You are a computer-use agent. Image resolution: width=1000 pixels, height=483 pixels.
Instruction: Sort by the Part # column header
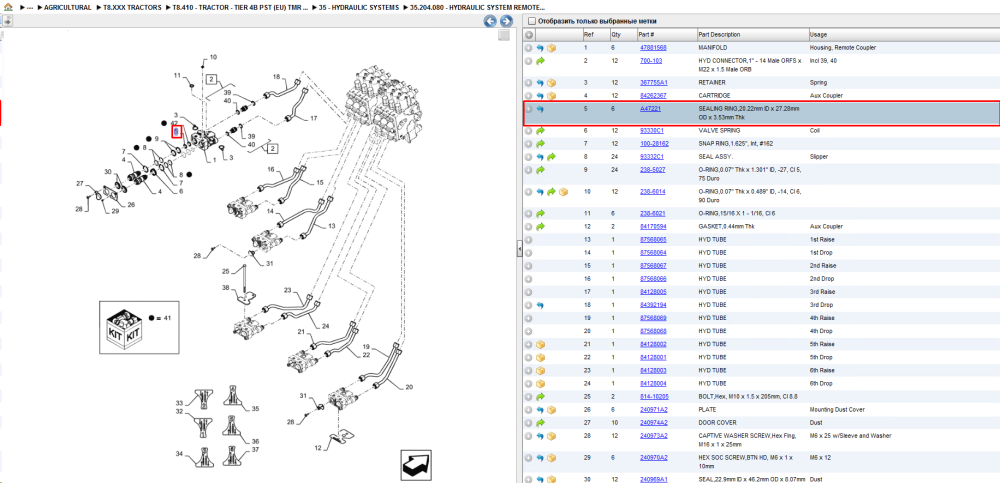pyautogui.click(x=666, y=34)
